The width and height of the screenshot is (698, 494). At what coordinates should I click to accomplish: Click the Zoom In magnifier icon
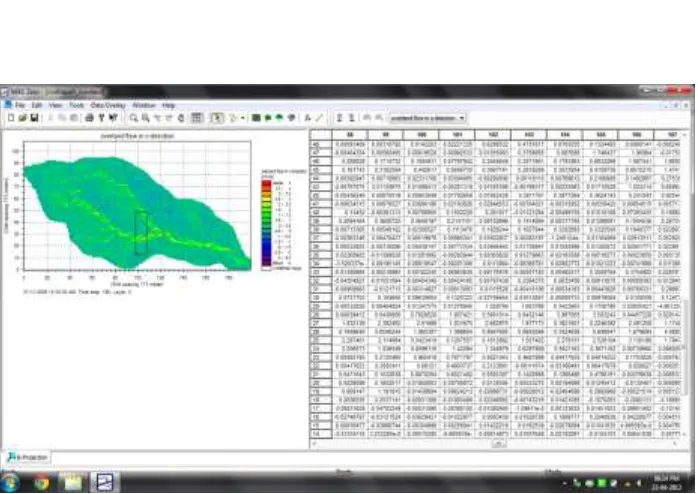pyautogui.click(x=134, y=118)
